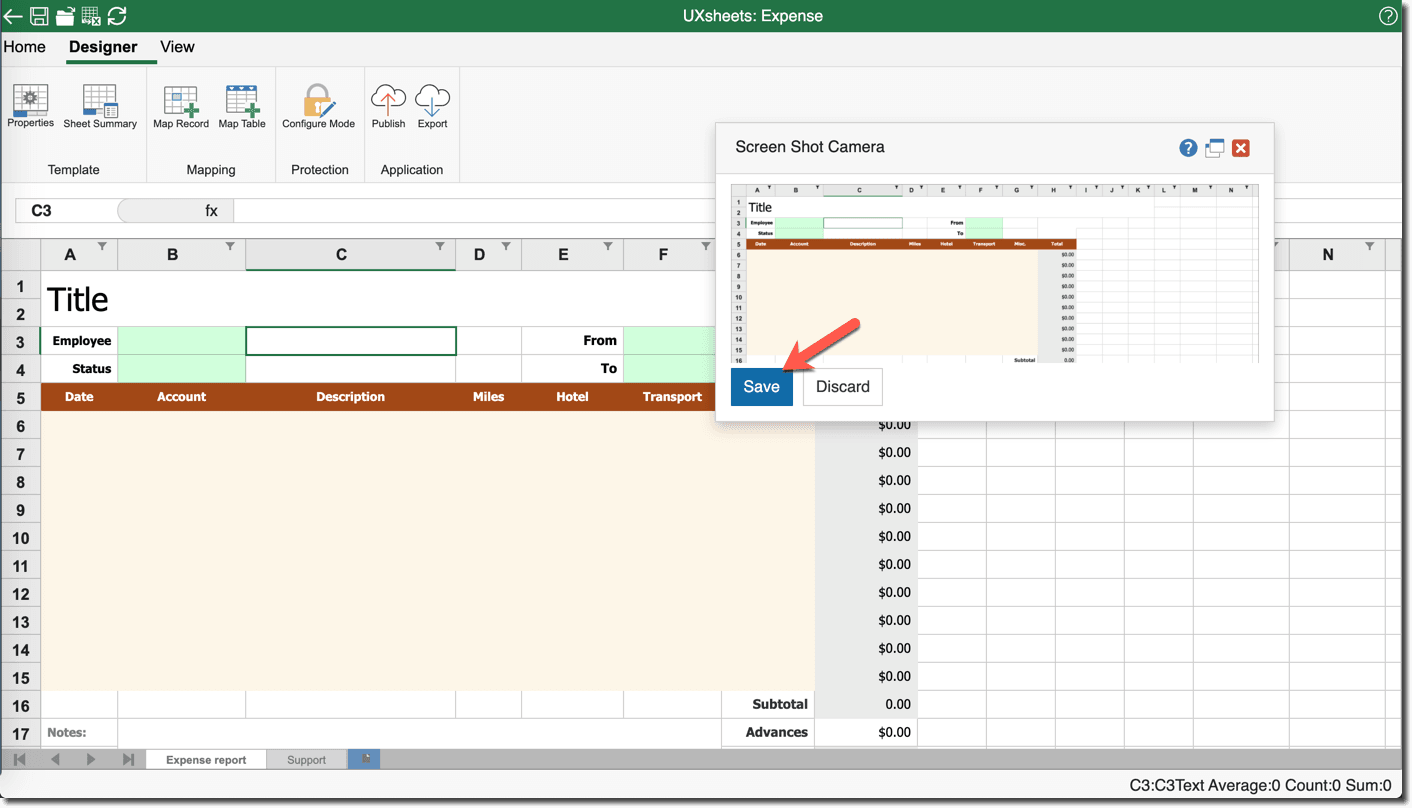The width and height of the screenshot is (1412, 808).
Task: Click the Hotel header cell
Action: coord(572,397)
